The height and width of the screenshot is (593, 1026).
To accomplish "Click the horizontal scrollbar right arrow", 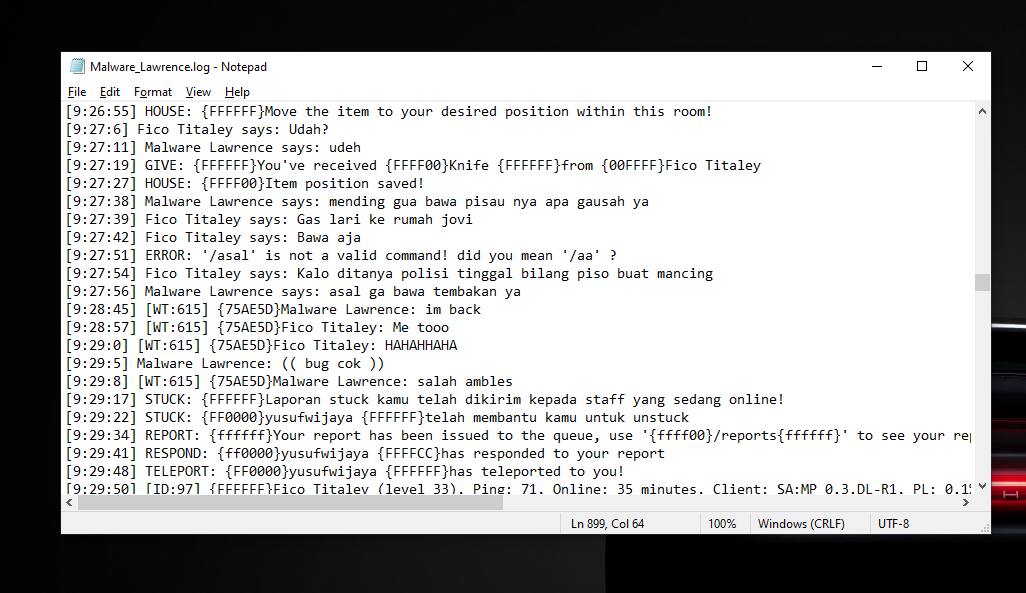I will pos(965,503).
